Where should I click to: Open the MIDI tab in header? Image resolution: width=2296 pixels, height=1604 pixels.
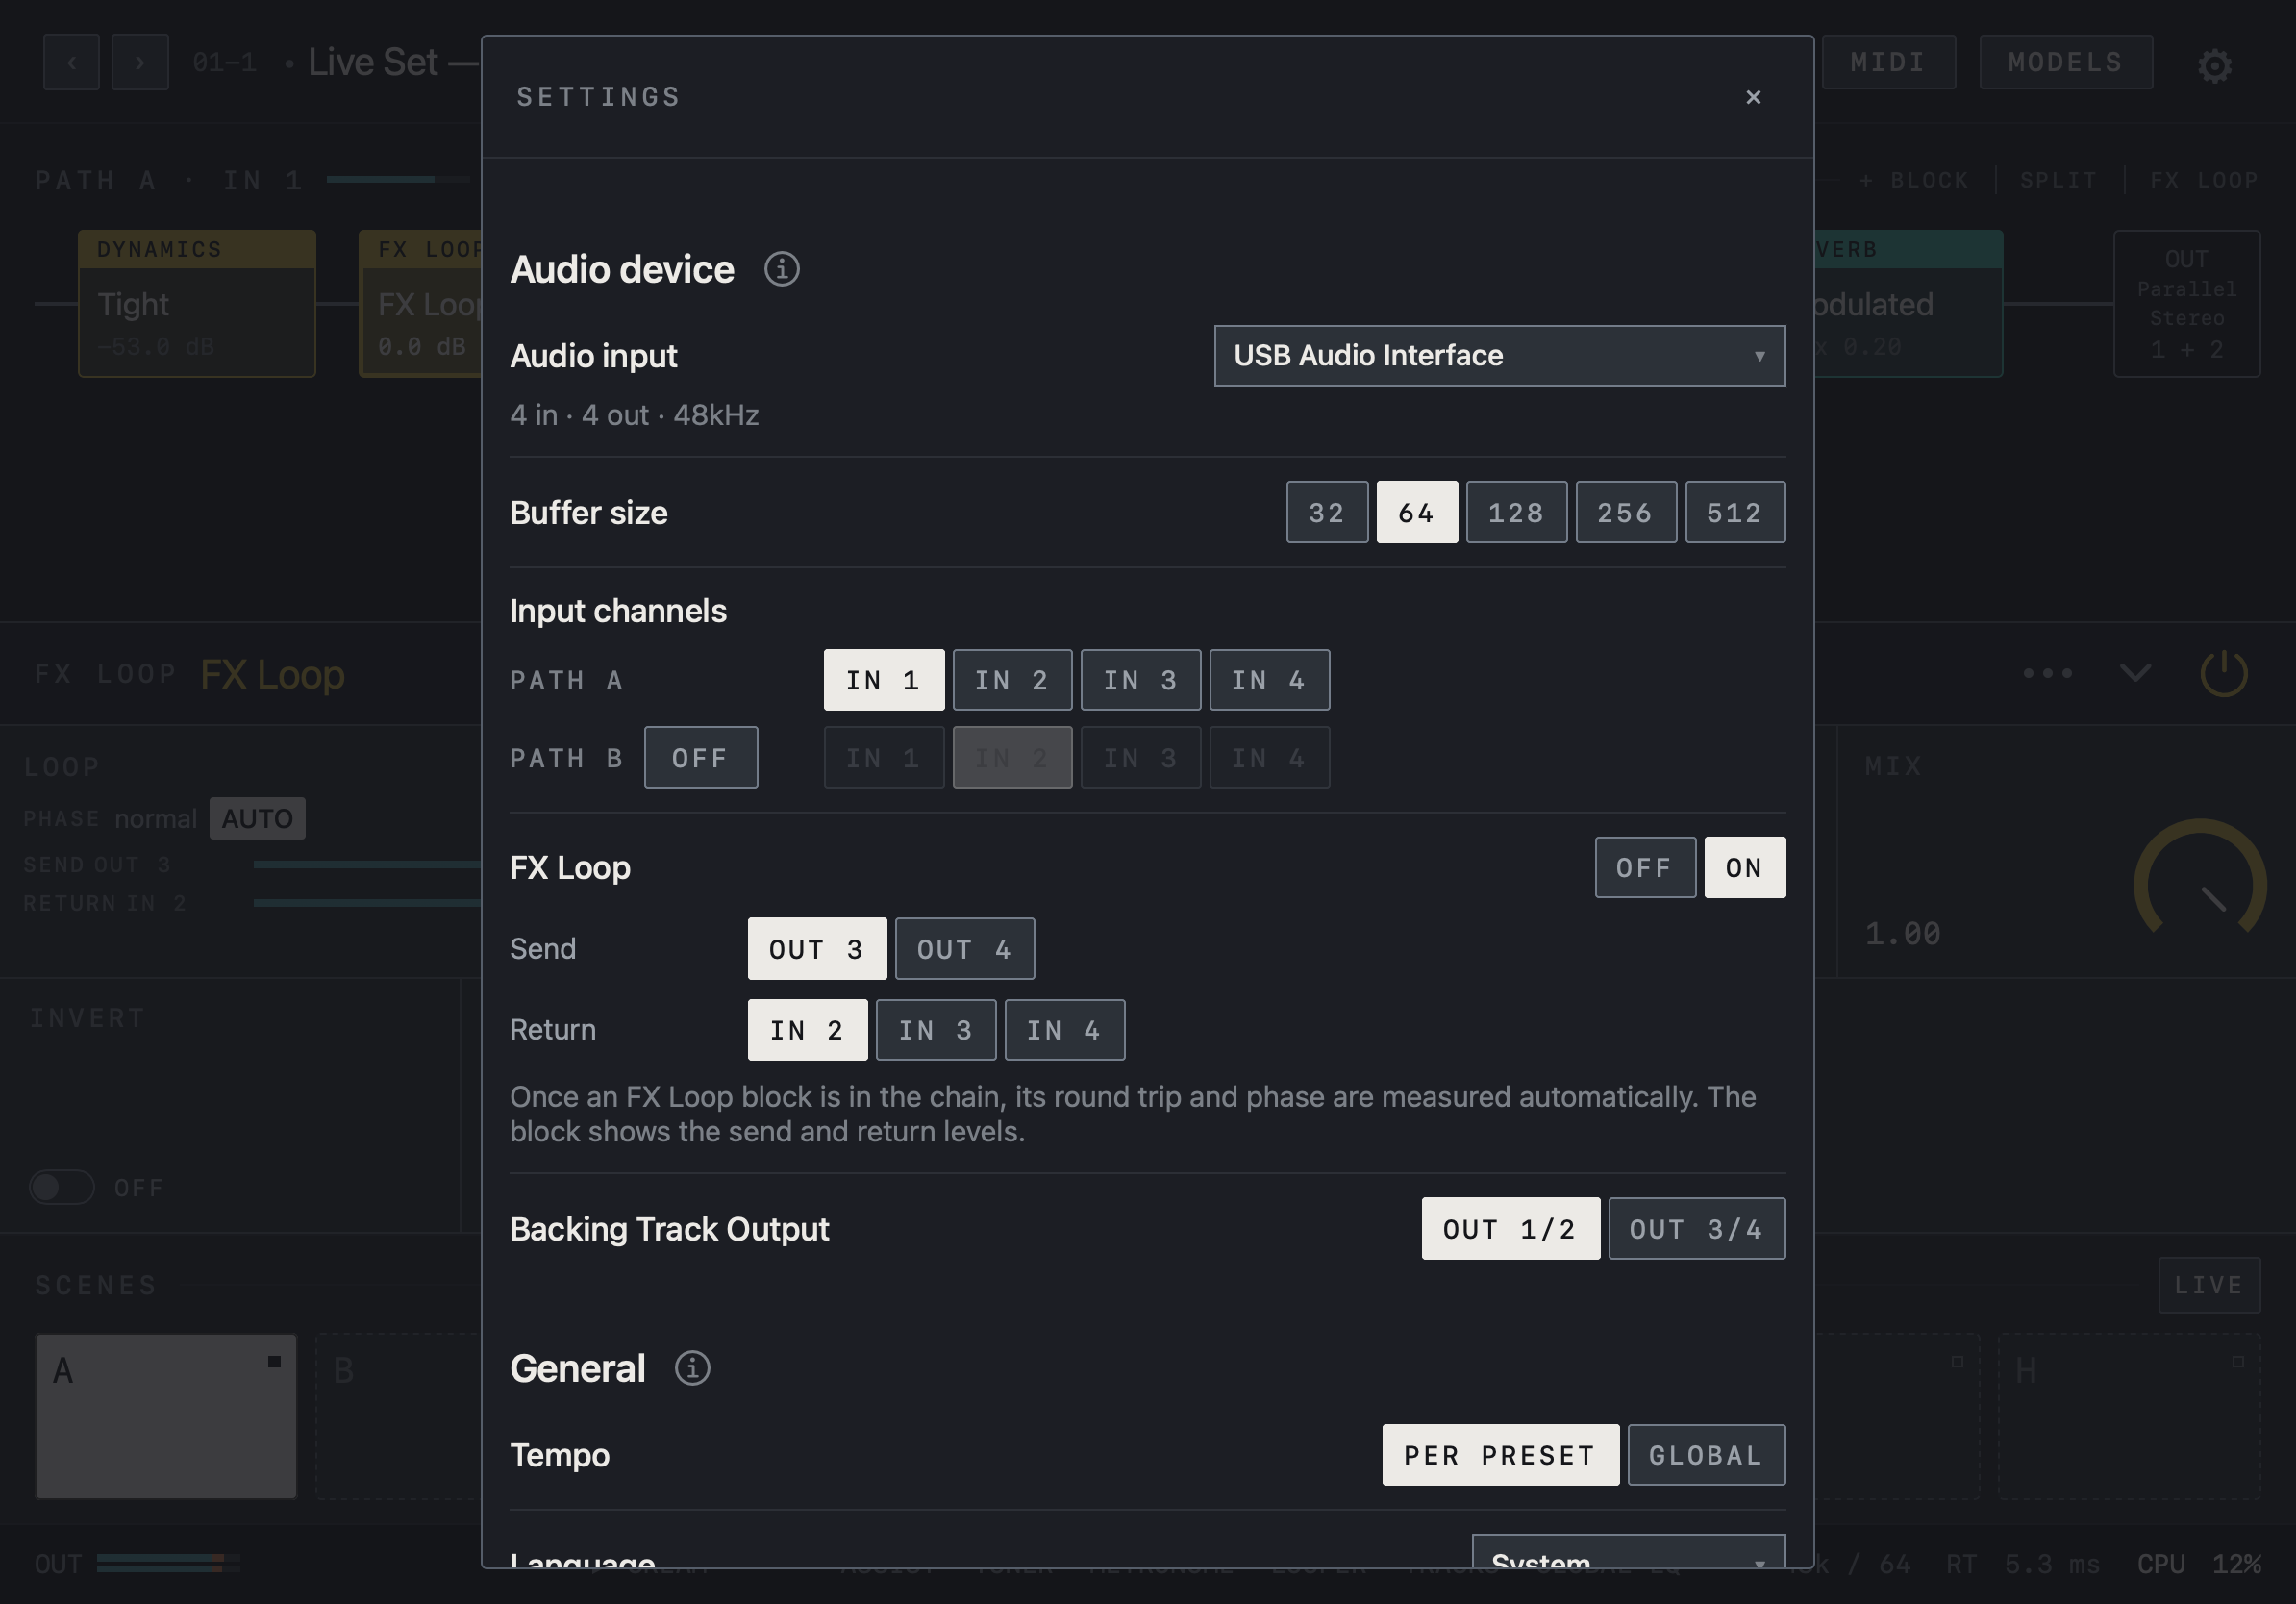(1888, 62)
